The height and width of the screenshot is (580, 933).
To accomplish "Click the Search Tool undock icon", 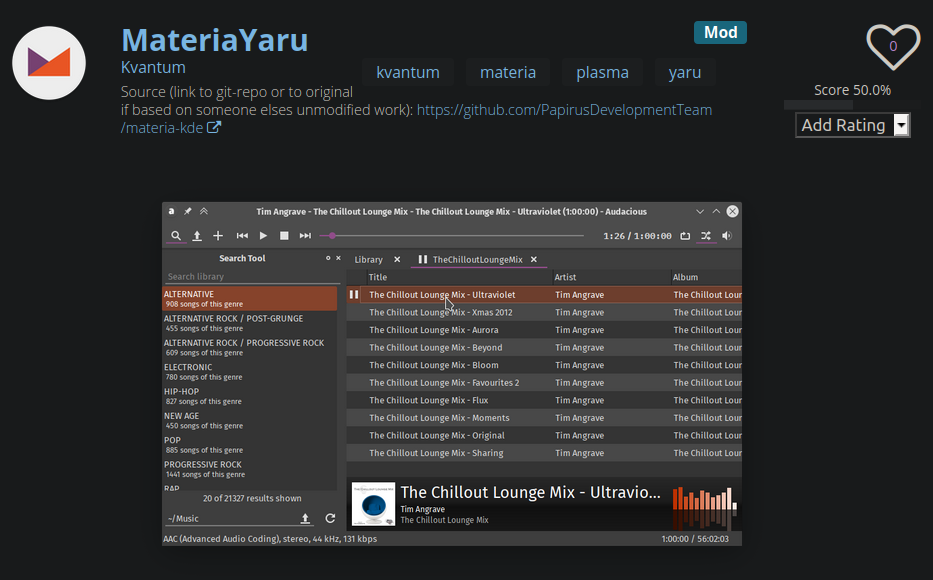I will [327, 258].
